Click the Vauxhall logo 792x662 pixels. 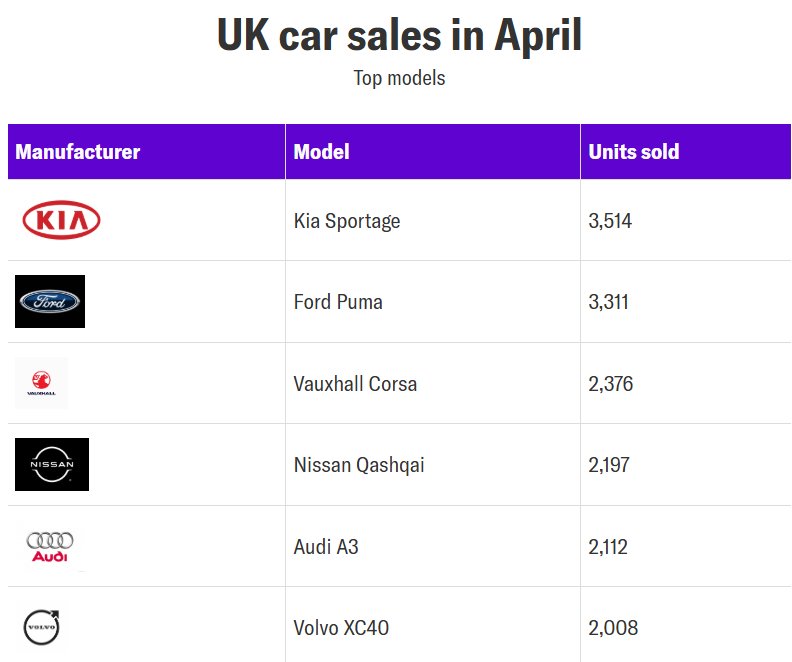point(42,383)
